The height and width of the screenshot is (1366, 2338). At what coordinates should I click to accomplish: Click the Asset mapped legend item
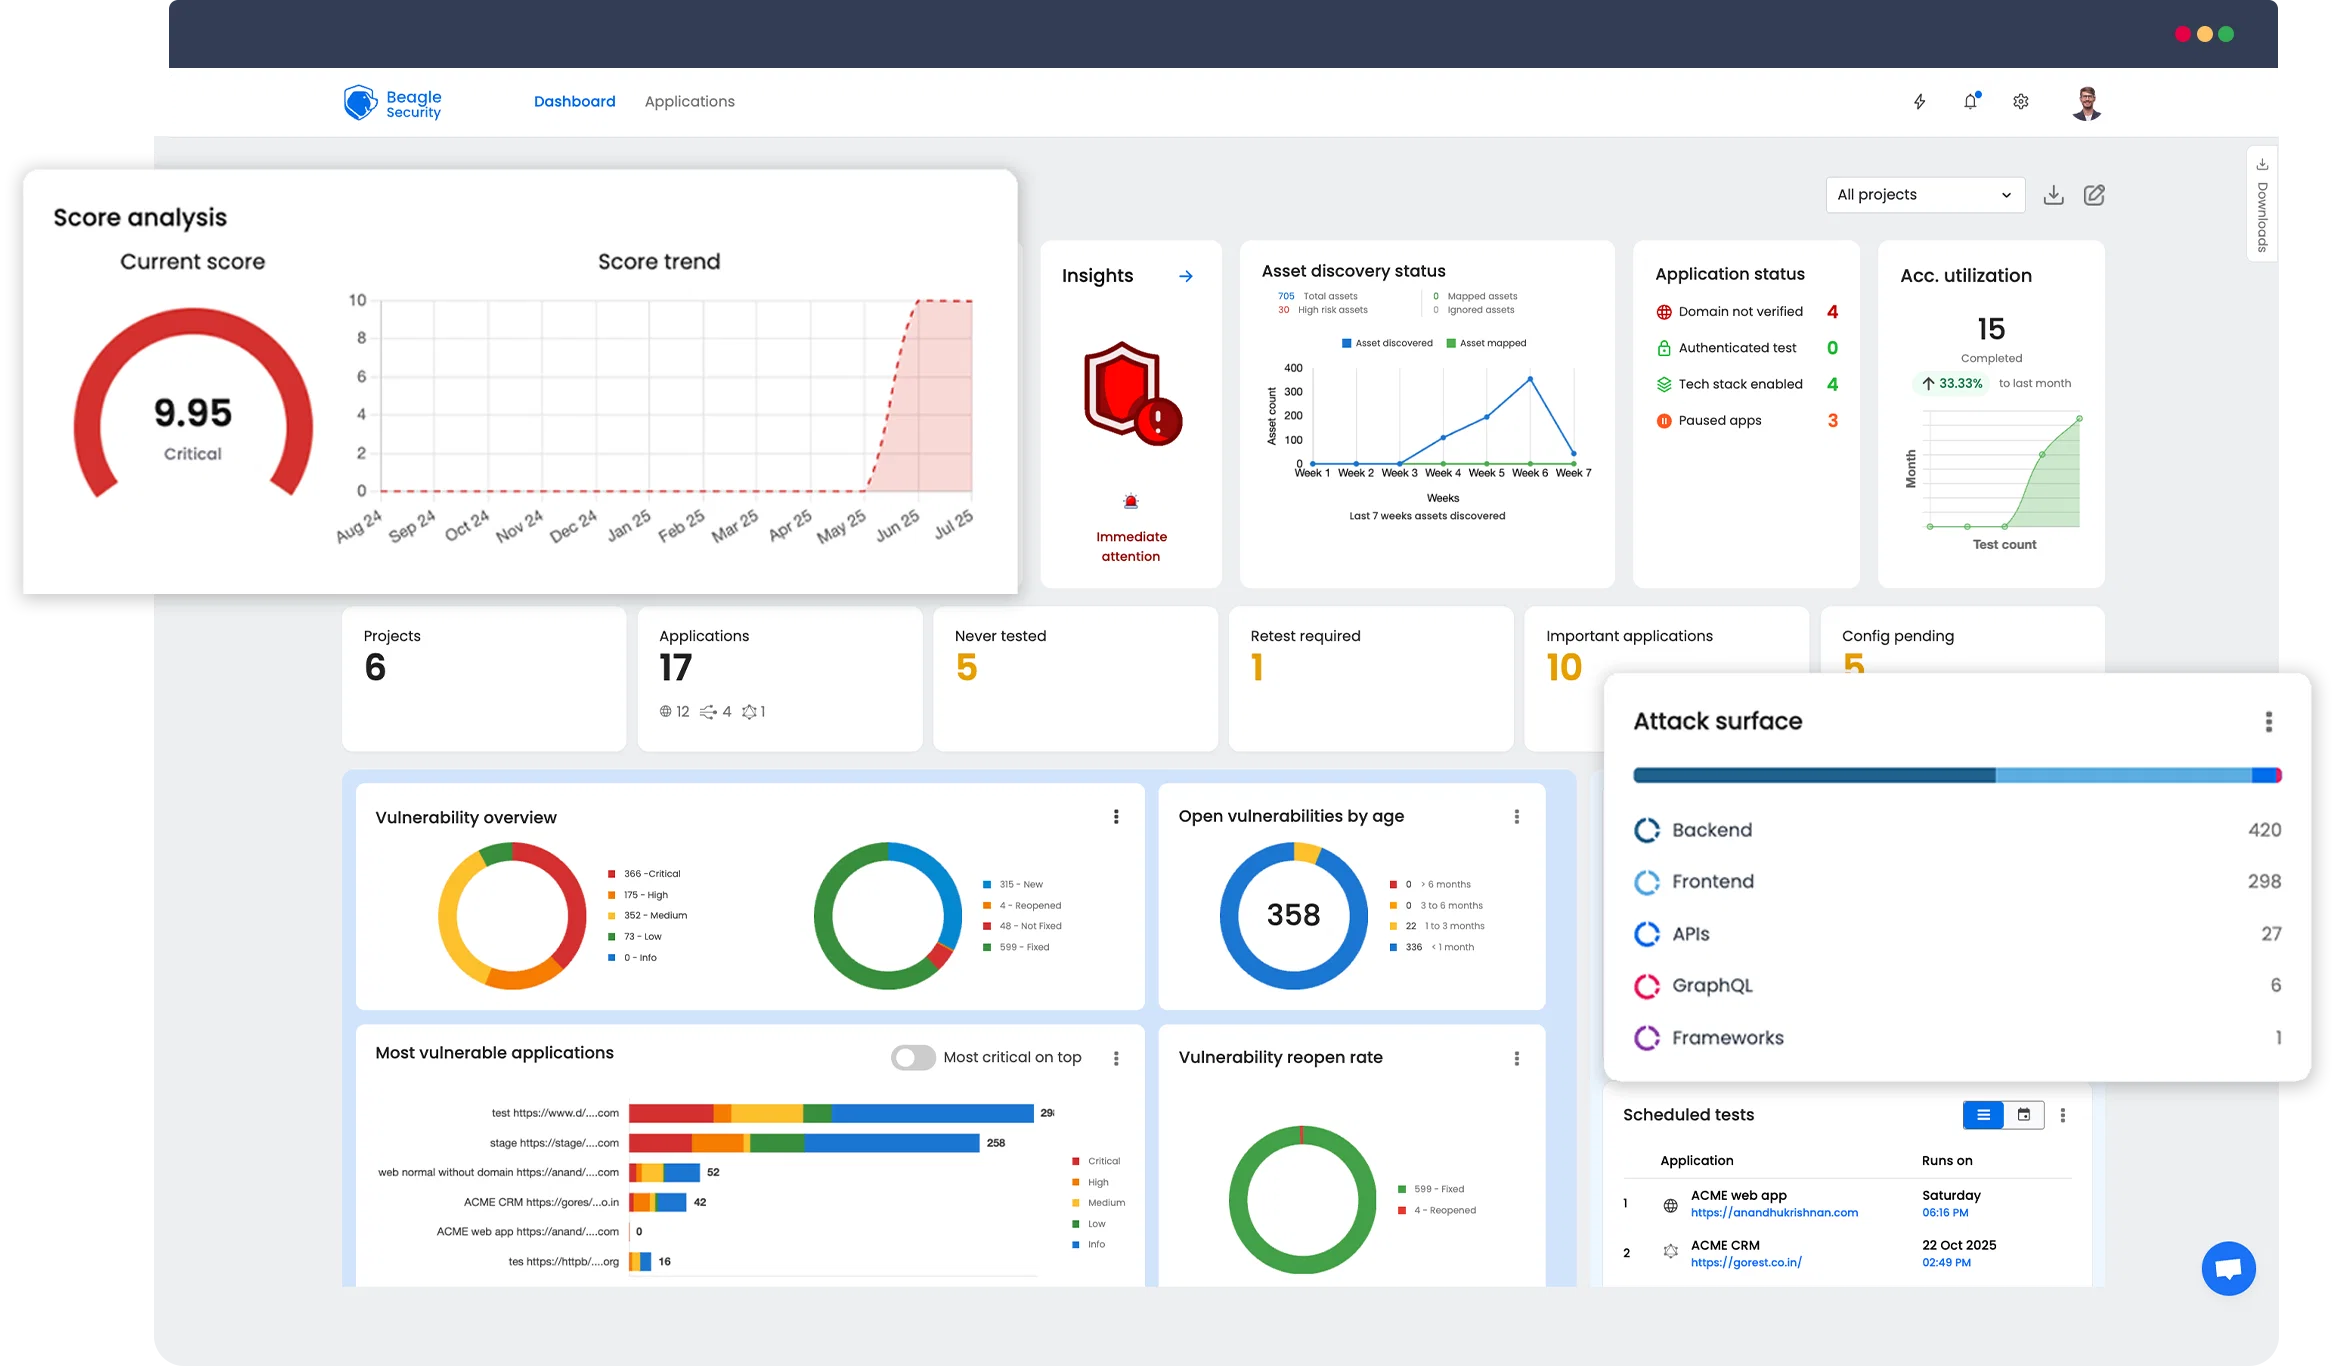pos(1486,343)
